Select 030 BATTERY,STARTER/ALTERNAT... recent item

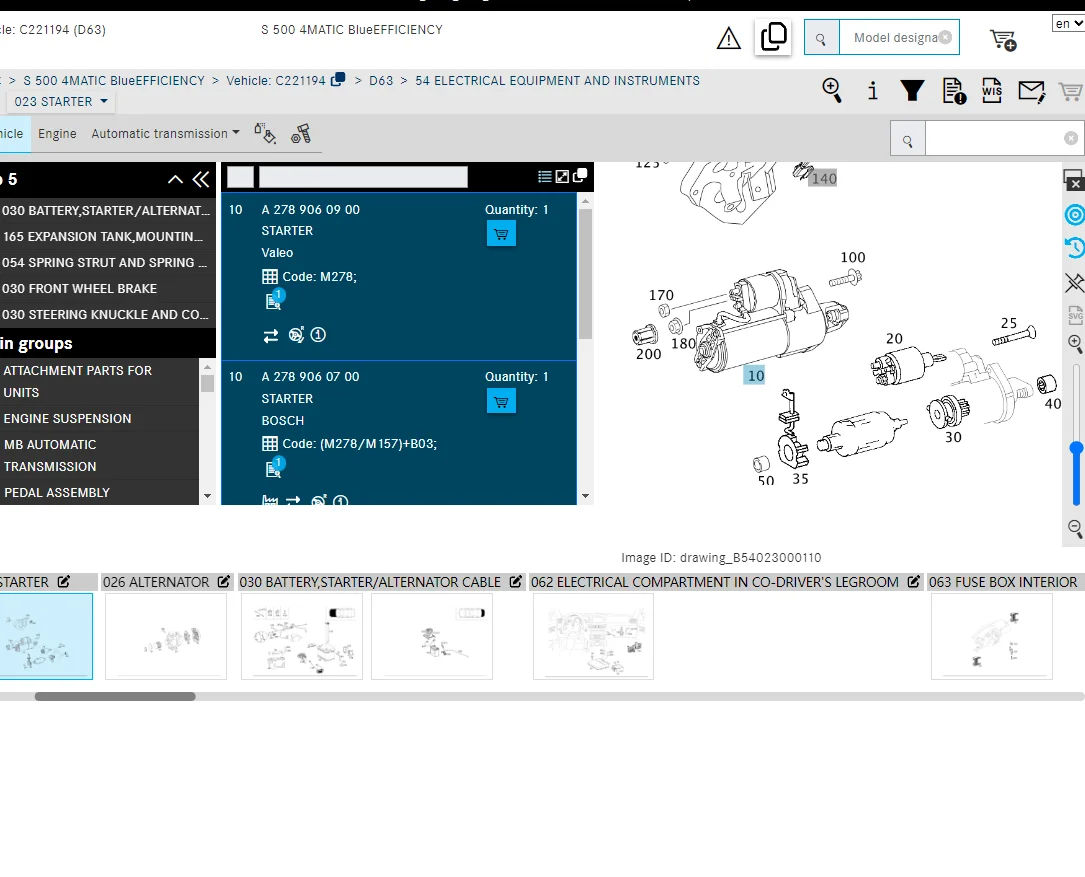pos(106,210)
